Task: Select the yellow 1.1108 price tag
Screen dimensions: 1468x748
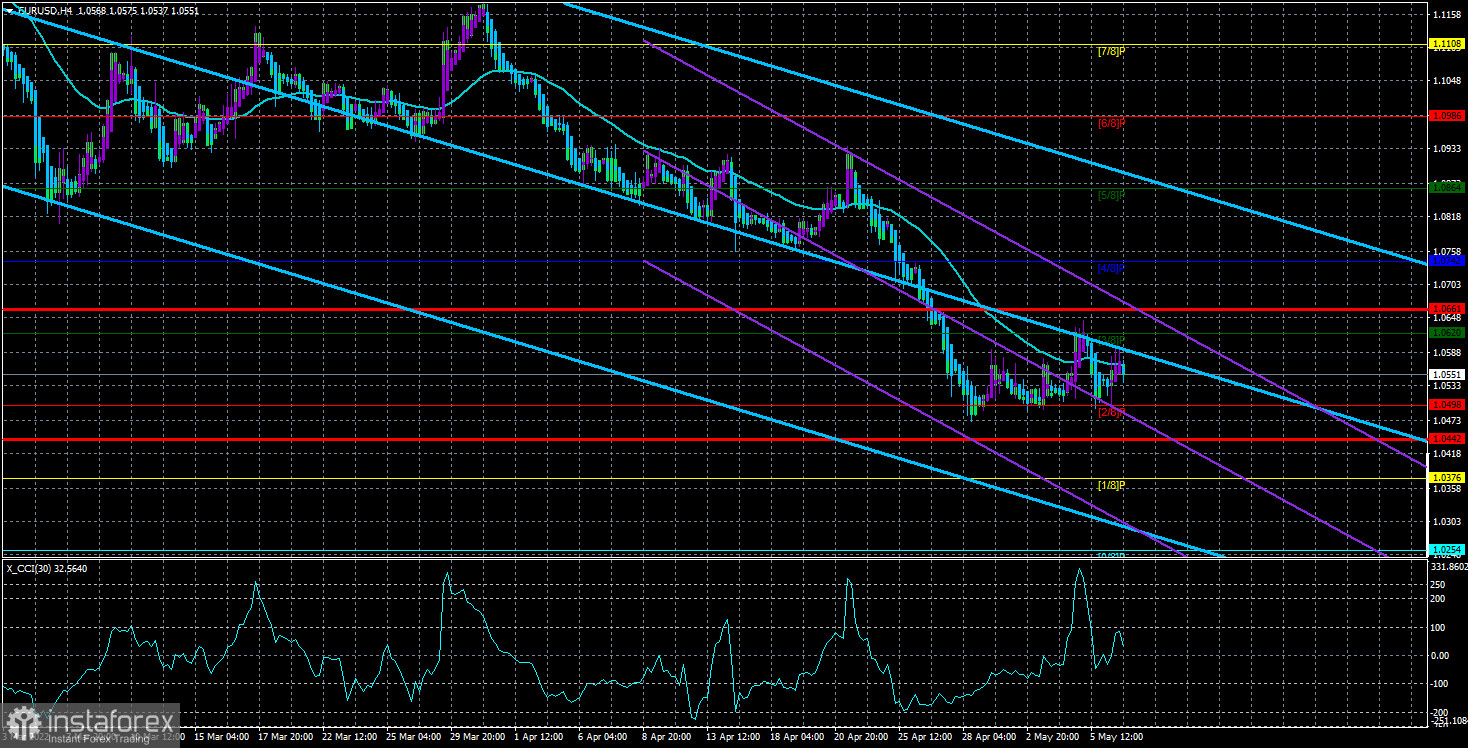Action: (x=1447, y=43)
